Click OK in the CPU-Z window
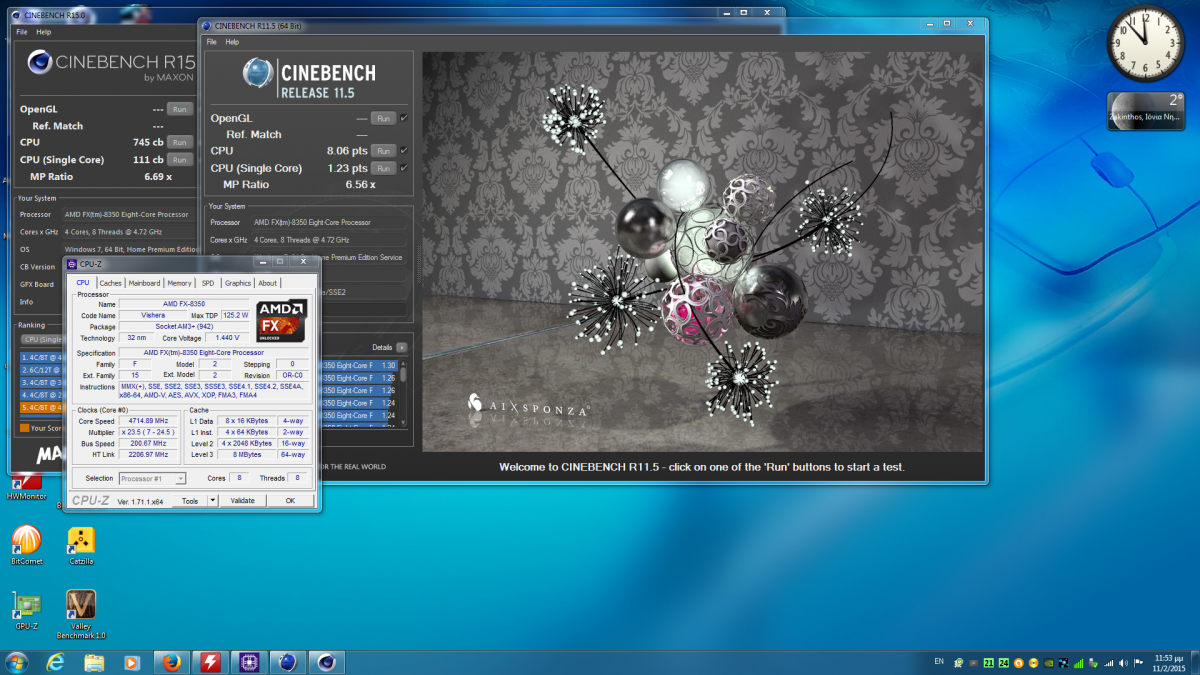The height and width of the screenshot is (675, 1200). pos(290,500)
